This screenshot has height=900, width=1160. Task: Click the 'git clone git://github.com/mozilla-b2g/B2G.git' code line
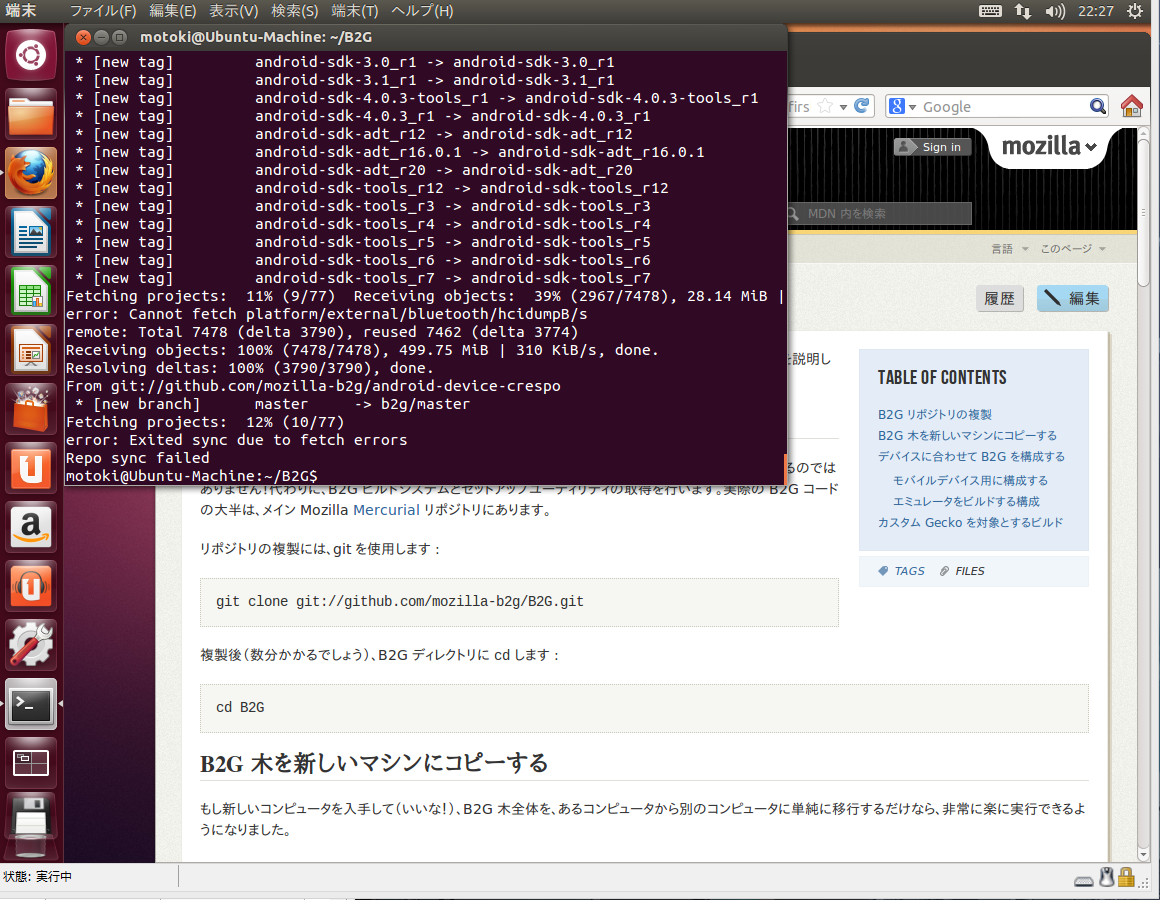tap(399, 601)
